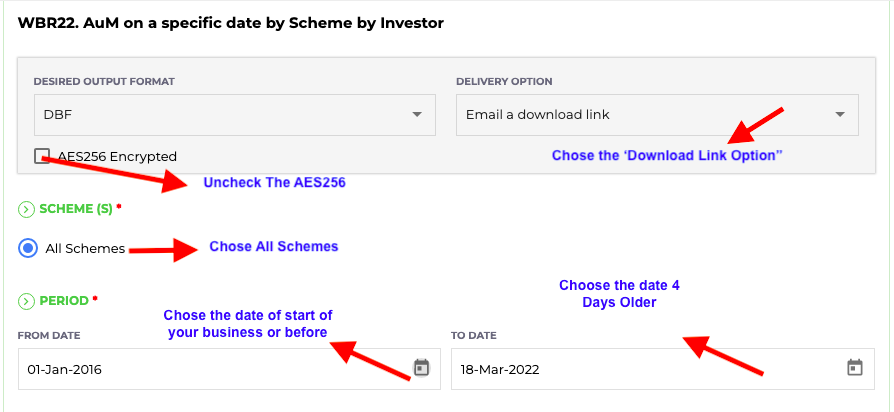Screen dimensions: 894x412
Task: Click the AES256 Encrypted label text
Action: (117, 156)
